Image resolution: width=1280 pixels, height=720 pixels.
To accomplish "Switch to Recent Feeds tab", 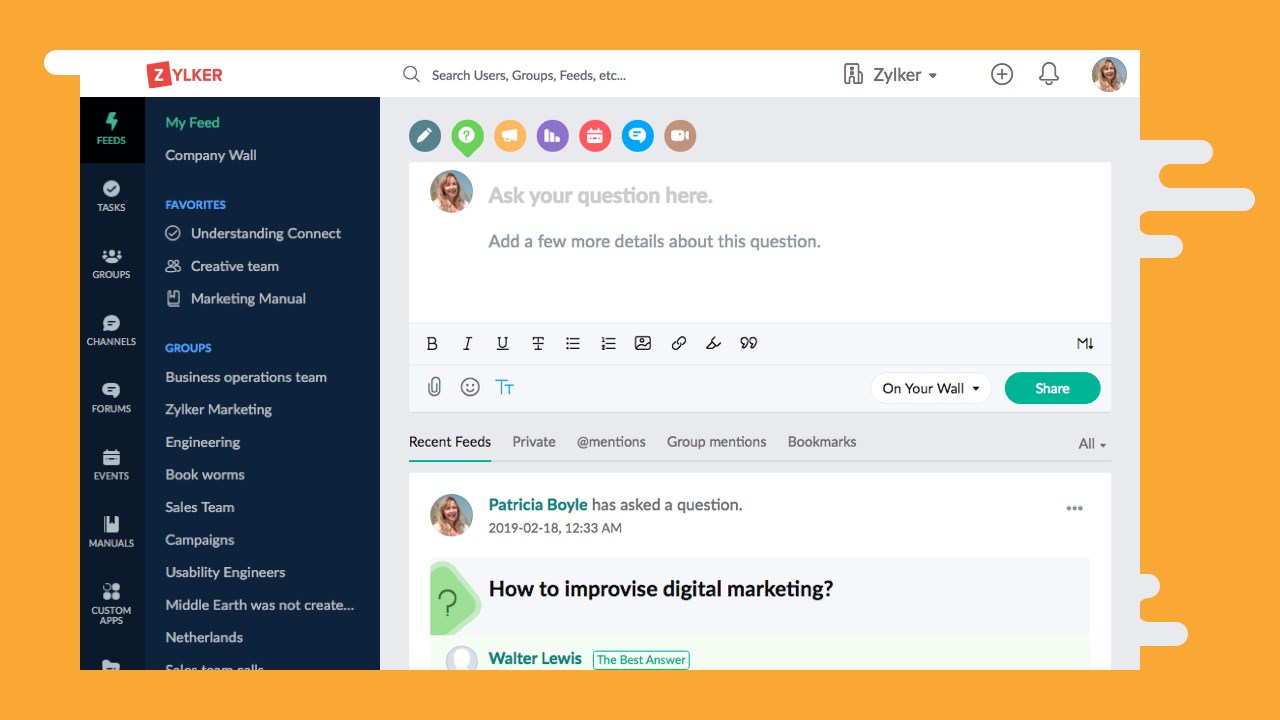I will pos(450,442).
